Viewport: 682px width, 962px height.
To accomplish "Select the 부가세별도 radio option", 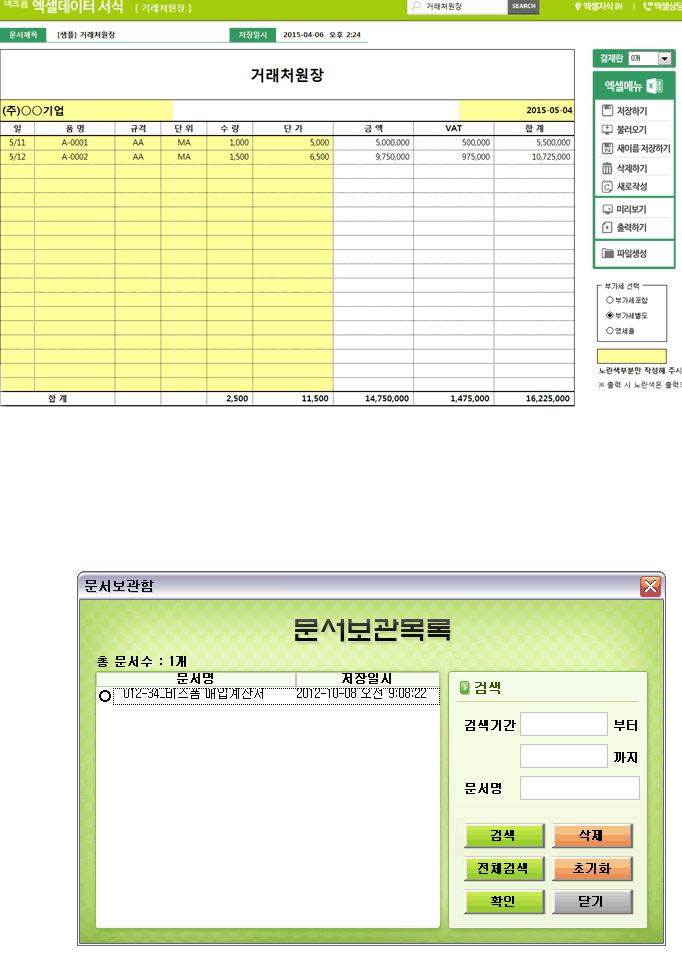I will (610, 315).
